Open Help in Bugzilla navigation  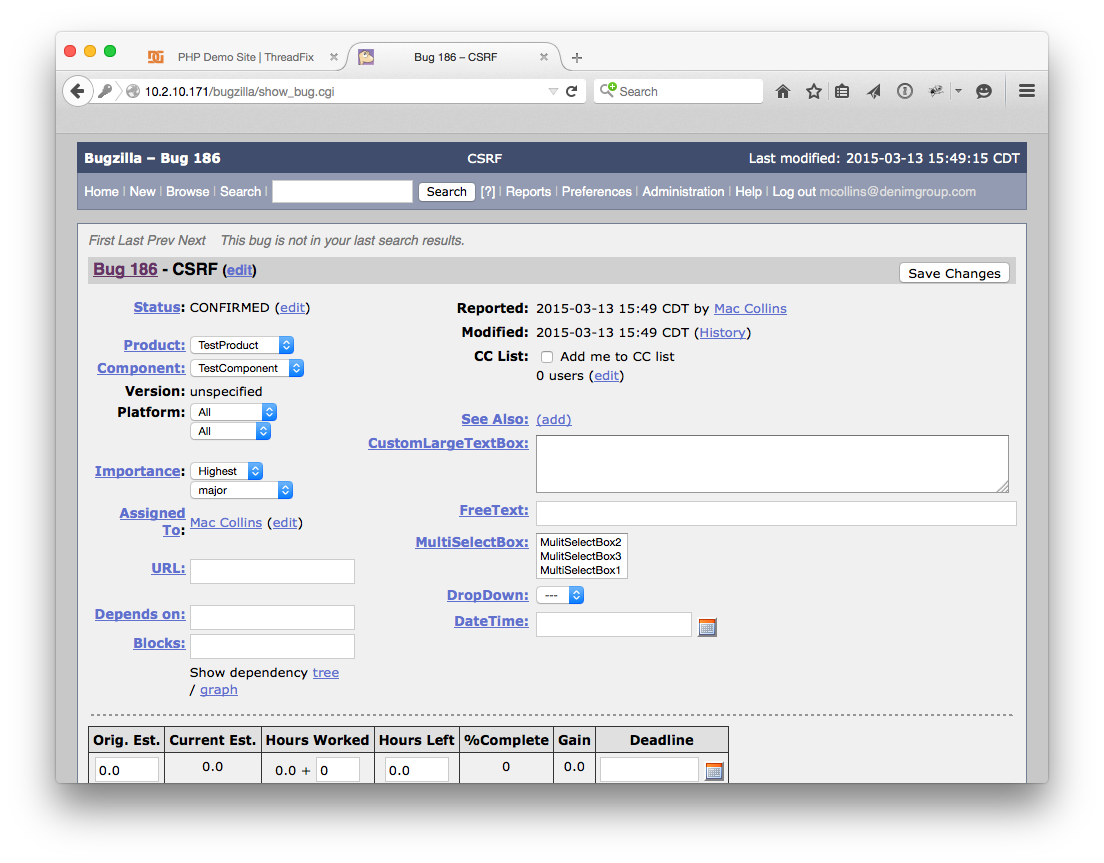coord(748,191)
